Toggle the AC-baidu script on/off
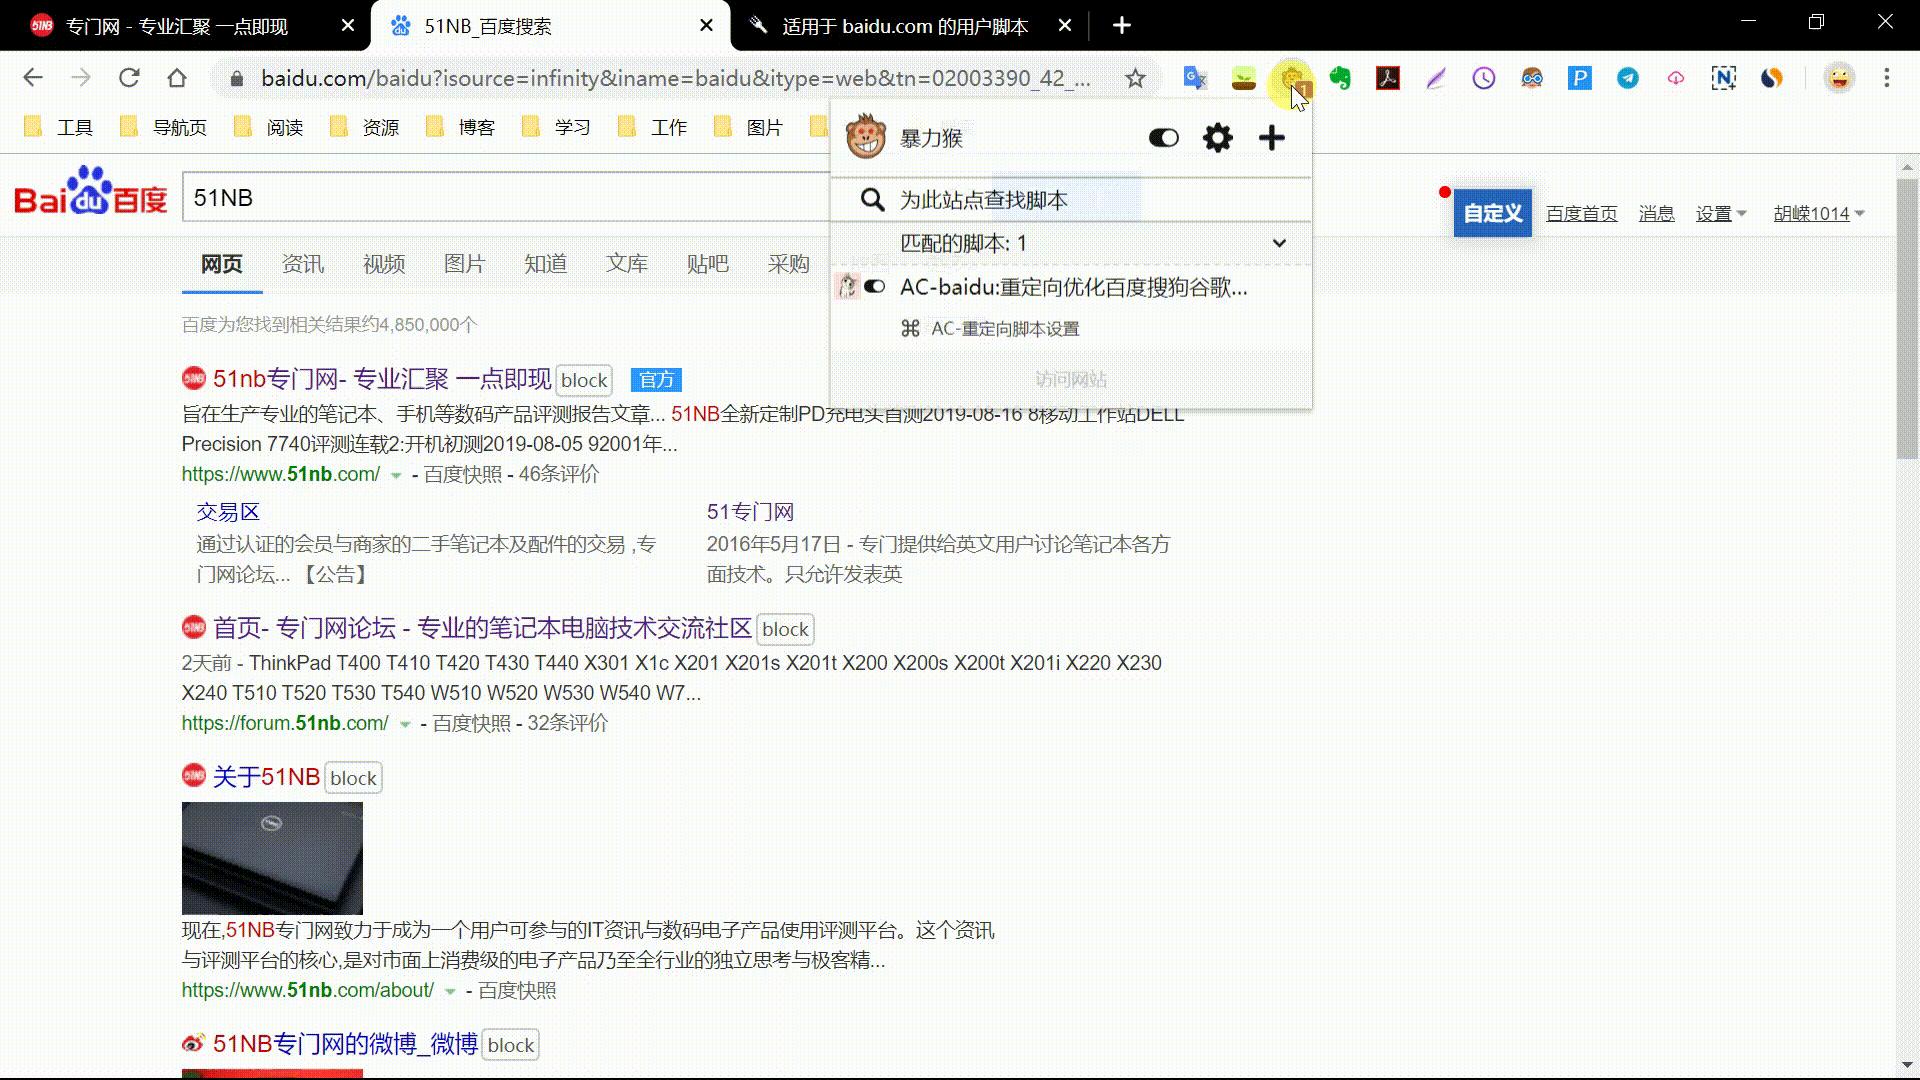This screenshot has width=1920, height=1080. point(875,287)
